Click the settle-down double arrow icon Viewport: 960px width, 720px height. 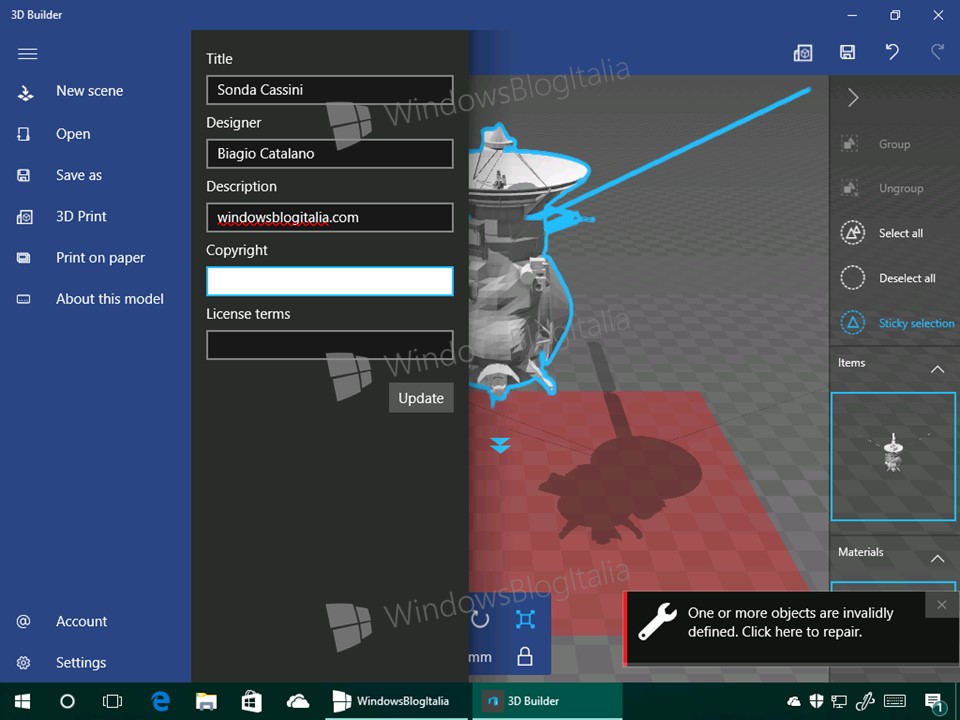(x=500, y=445)
